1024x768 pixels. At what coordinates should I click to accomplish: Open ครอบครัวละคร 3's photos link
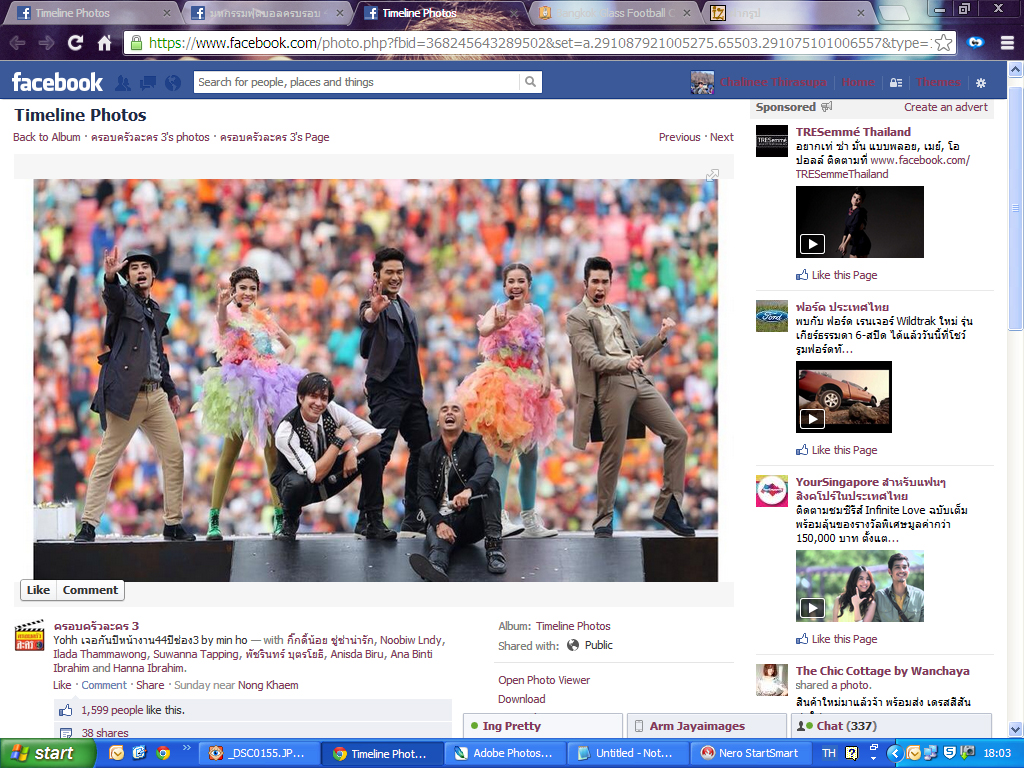click(150, 137)
